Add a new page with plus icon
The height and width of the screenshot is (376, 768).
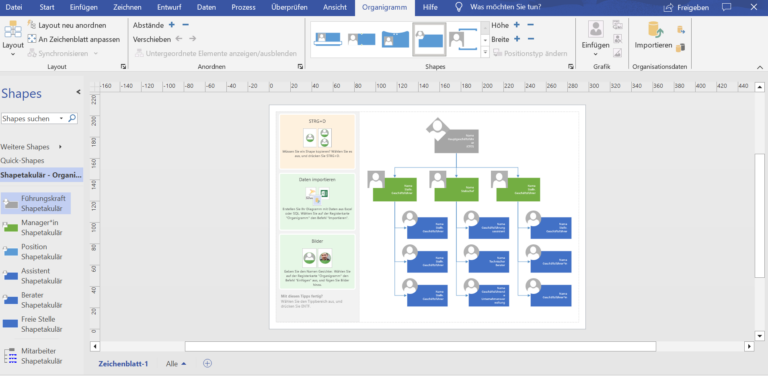(x=208, y=363)
